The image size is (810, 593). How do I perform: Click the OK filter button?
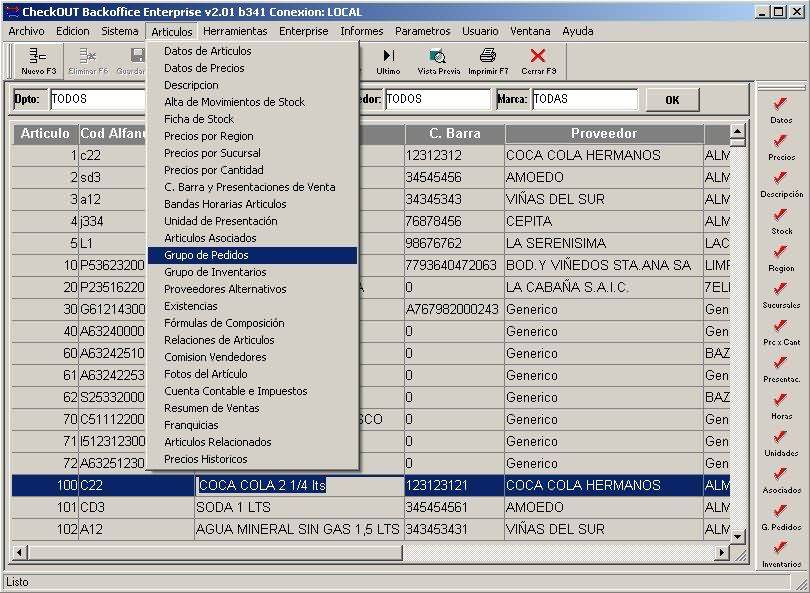(672, 100)
